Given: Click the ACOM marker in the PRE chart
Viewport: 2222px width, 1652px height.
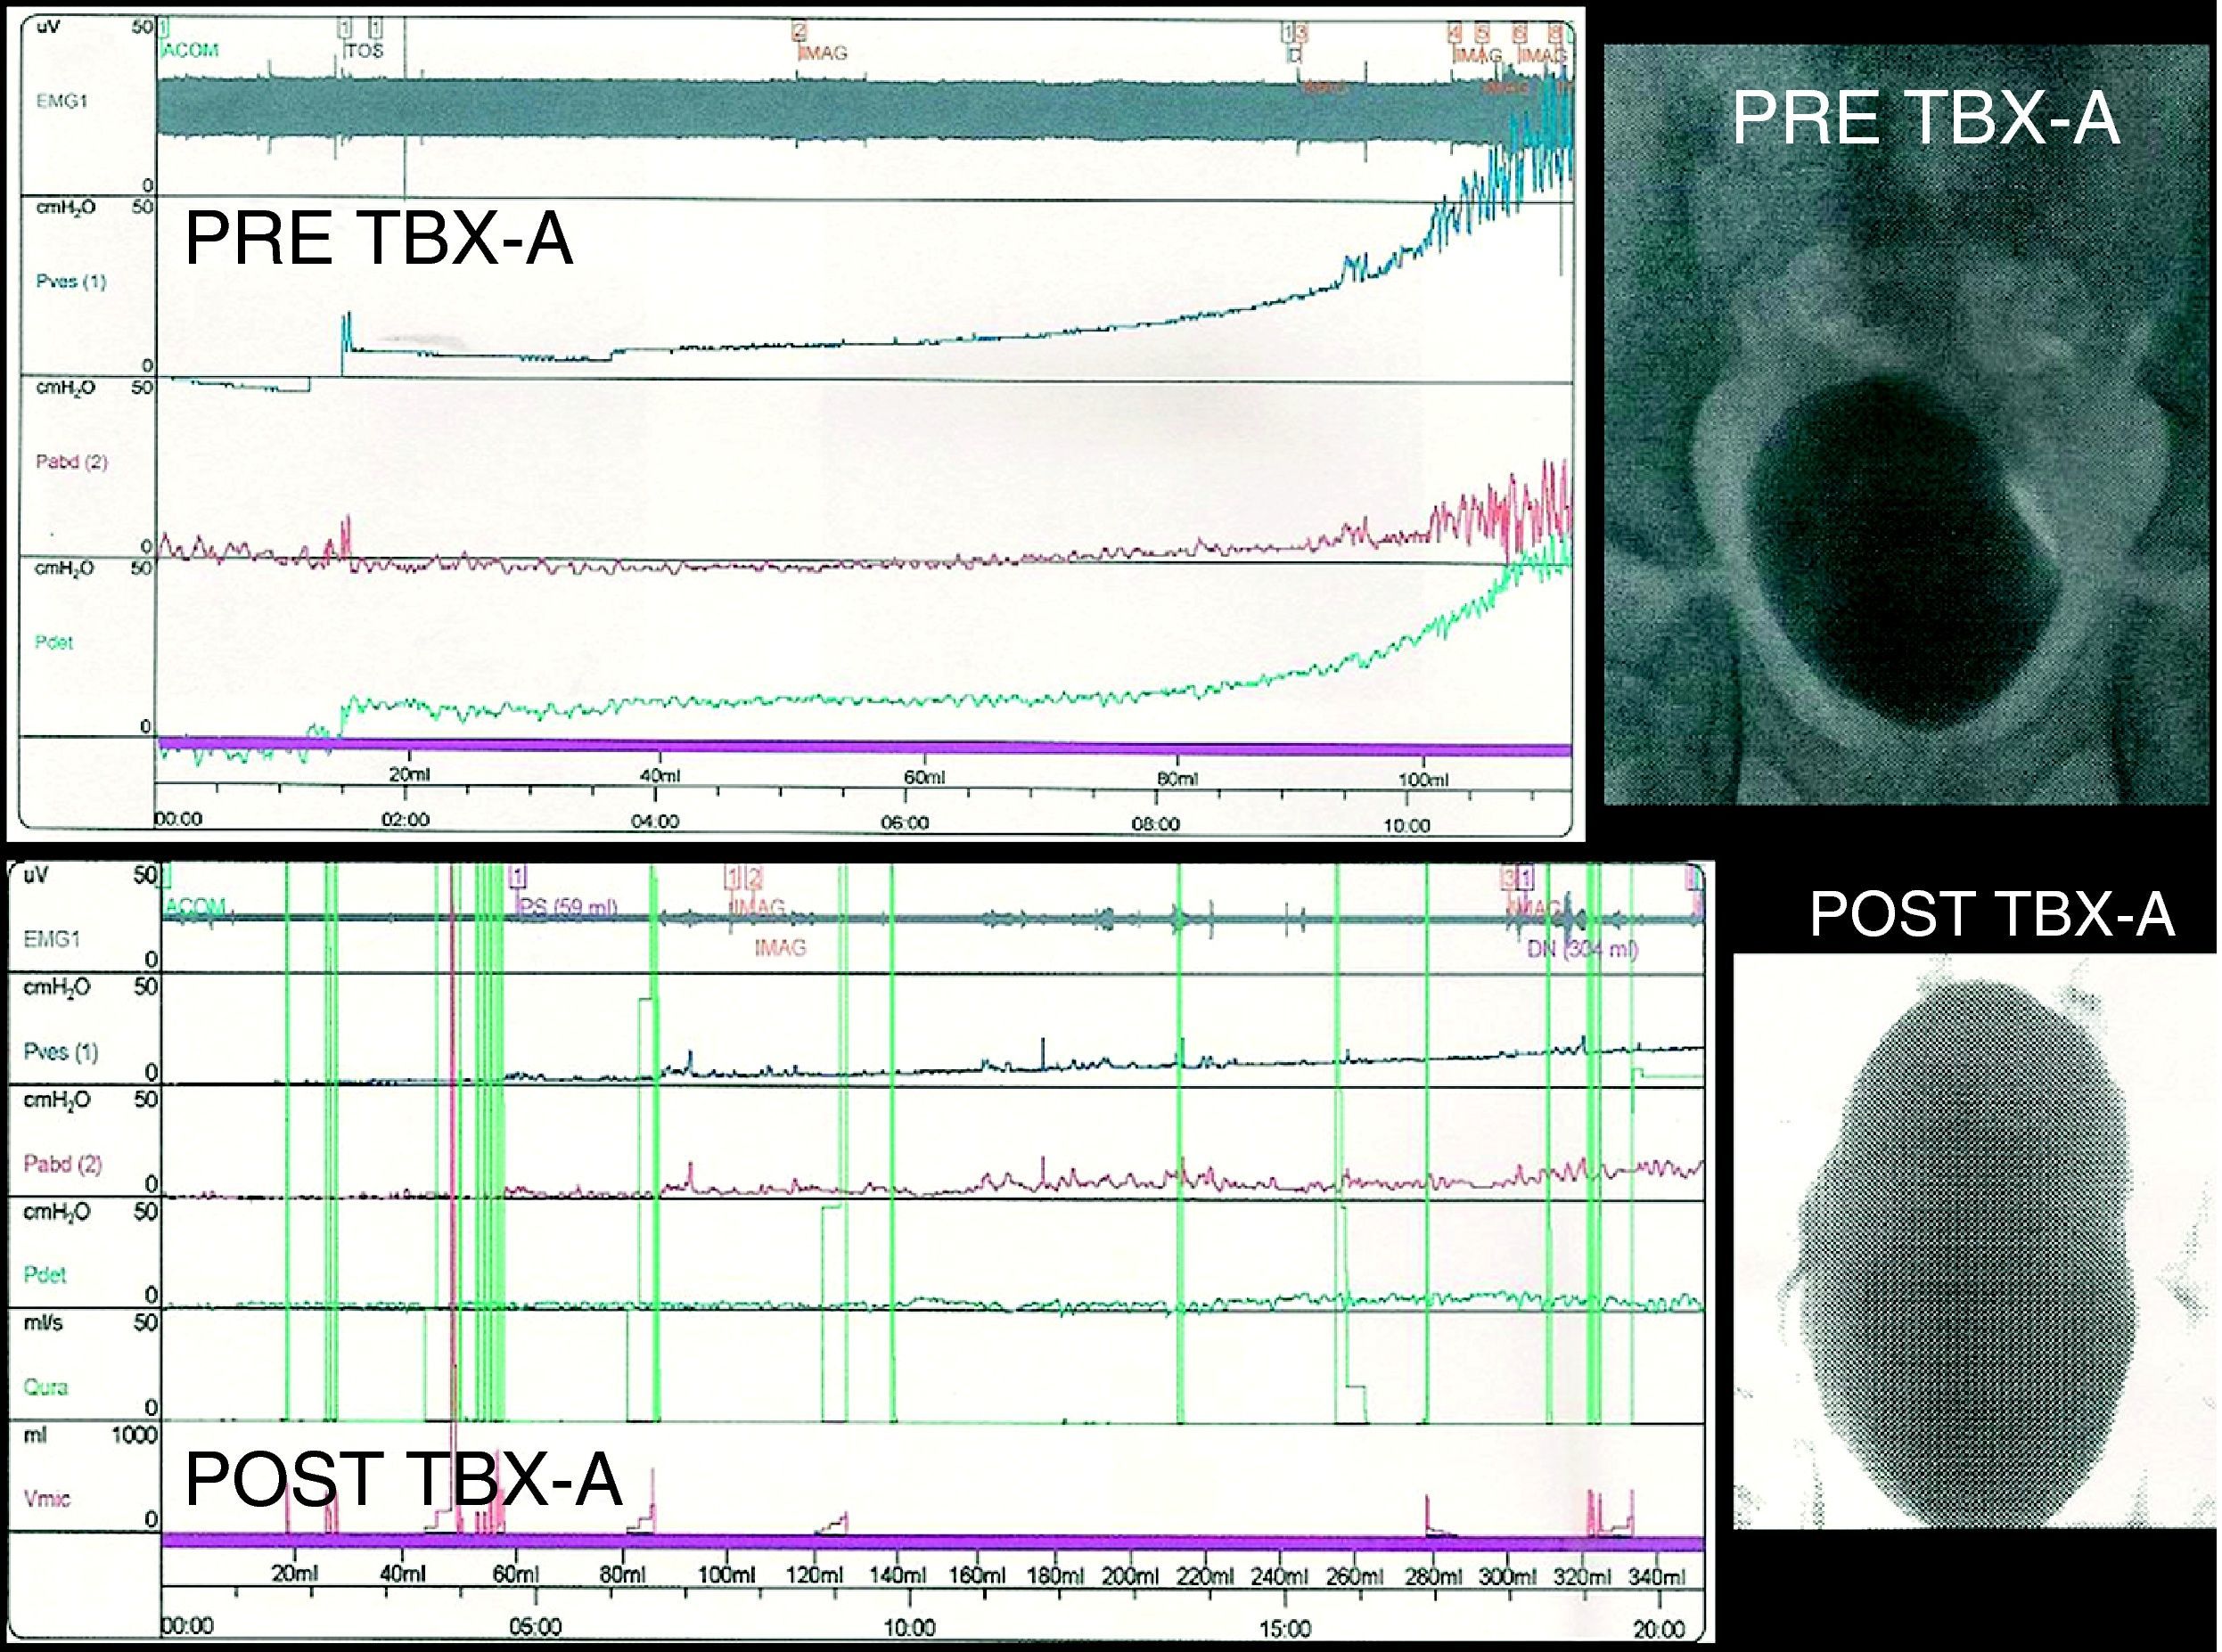Looking at the screenshot, I should tap(190, 50).
